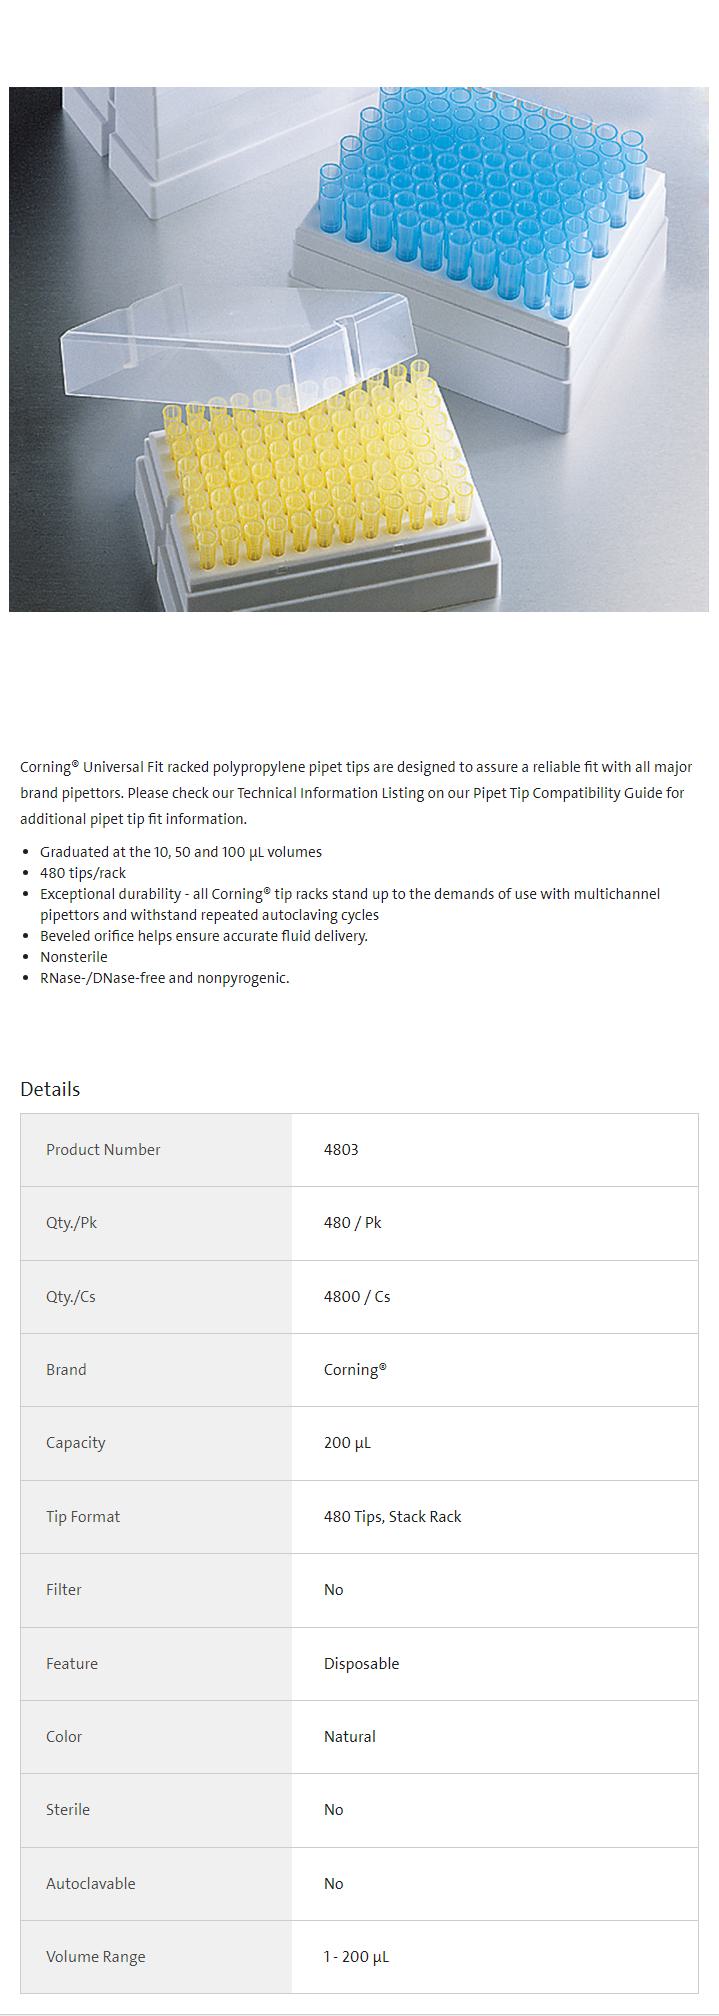Click the "480 tips/rack" bullet point
719x2016 pixels.
pyautogui.click(x=83, y=873)
